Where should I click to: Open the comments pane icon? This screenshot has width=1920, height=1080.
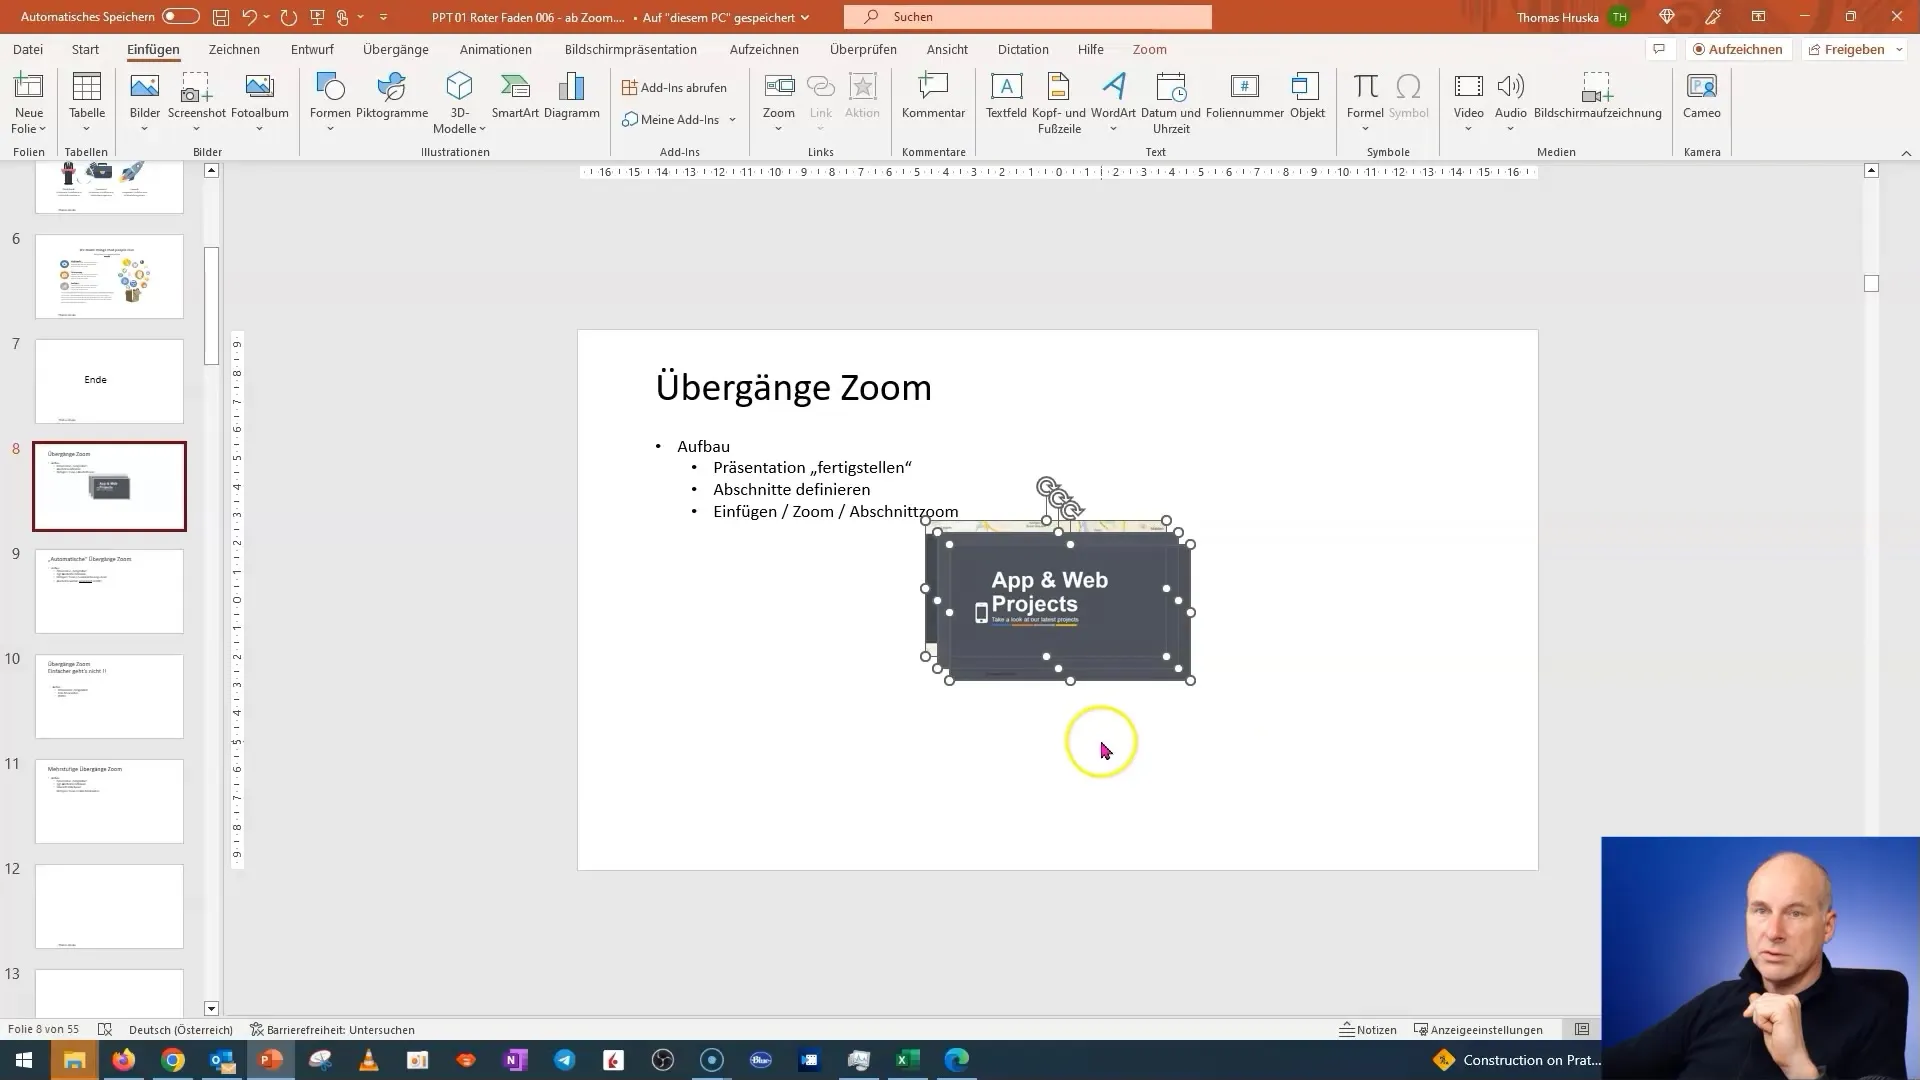coord(1659,49)
